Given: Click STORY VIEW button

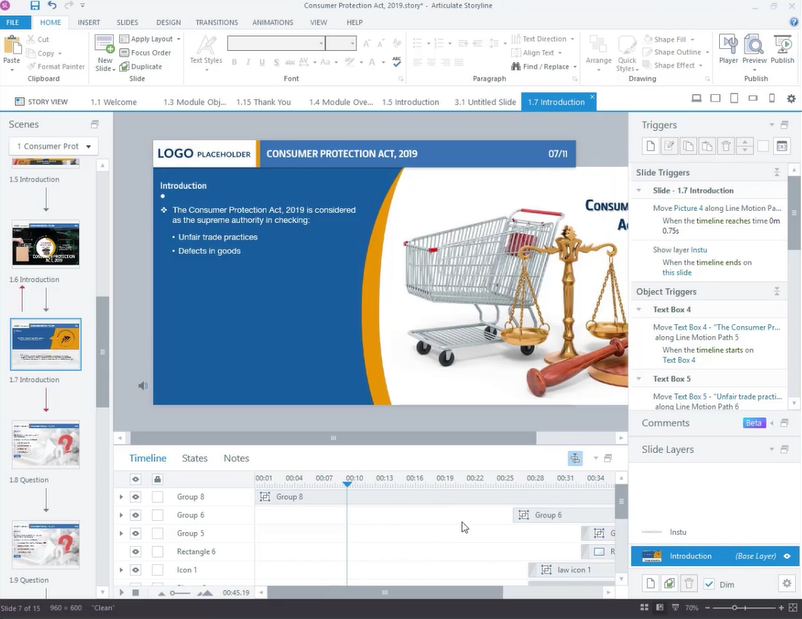Looking at the screenshot, I should pos(41,102).
